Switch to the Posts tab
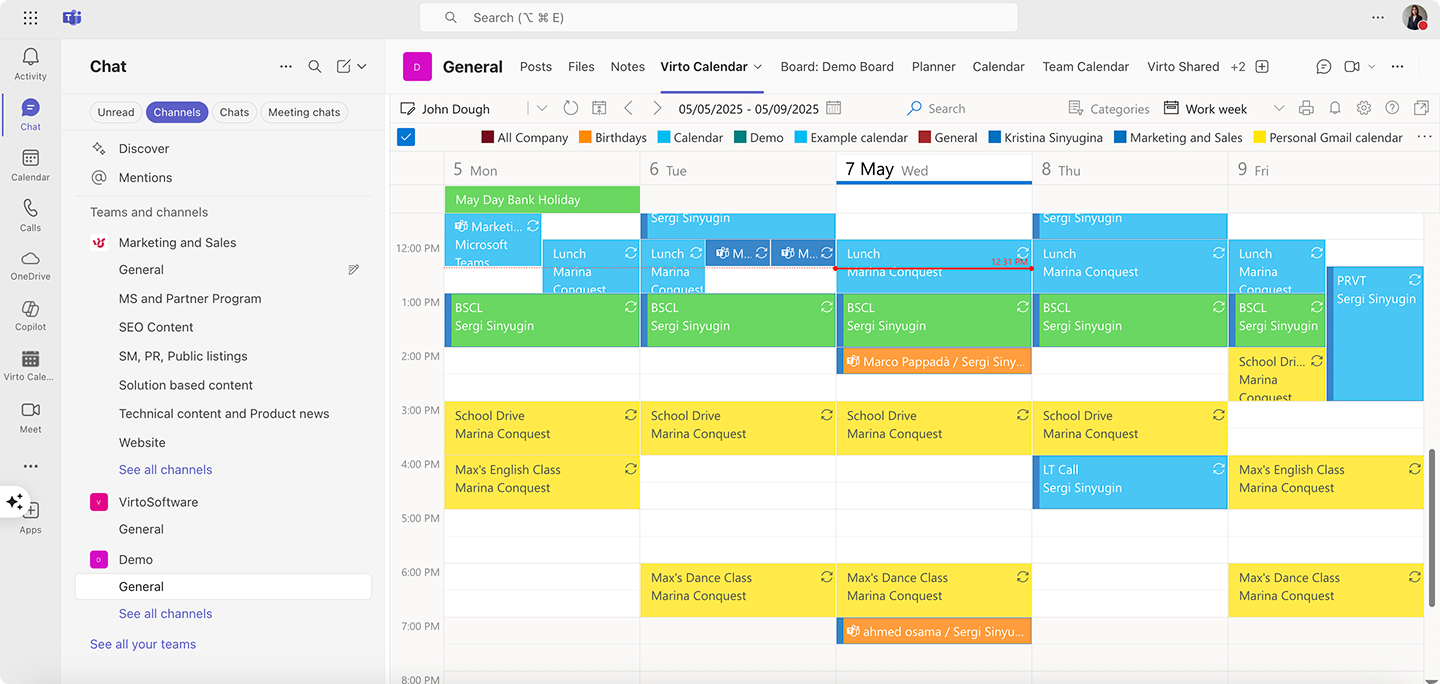Image resolution: width=1440 pixels, height=684 pixels. coord(535,66)
